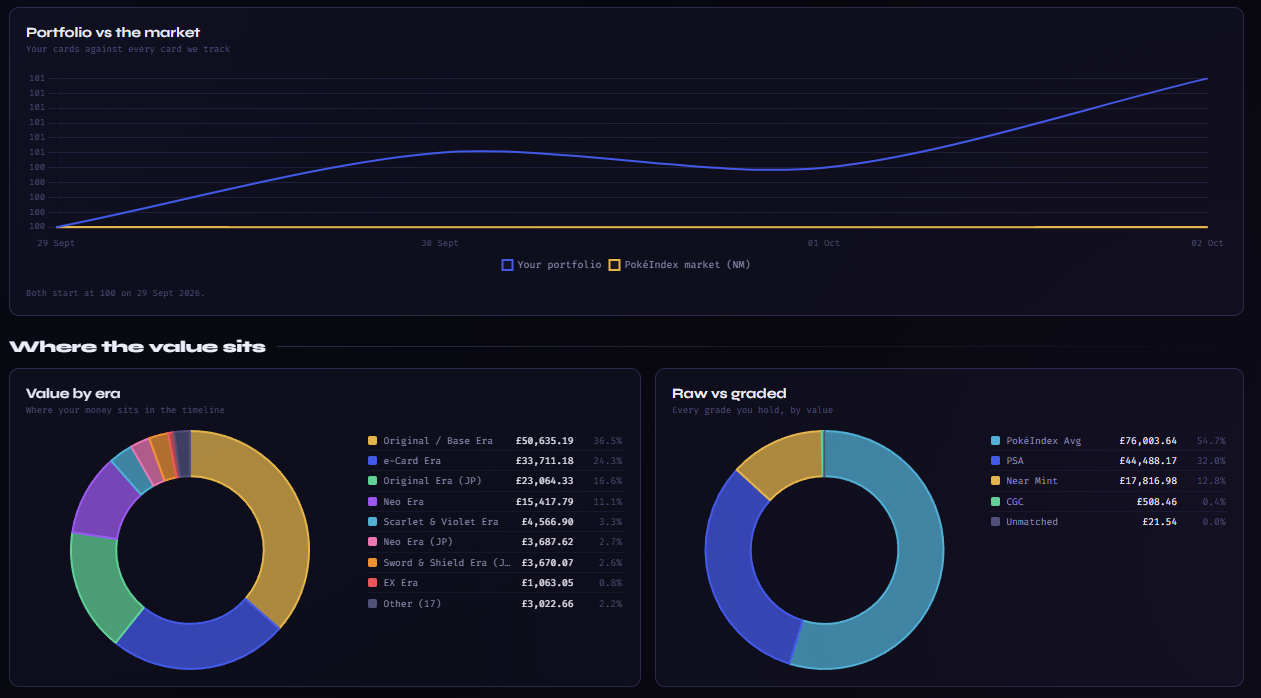Image resolution: width=1261 pixels, height=698 pixels.
Task: Click the green swatch beside CGC
Action: point(995,502)
